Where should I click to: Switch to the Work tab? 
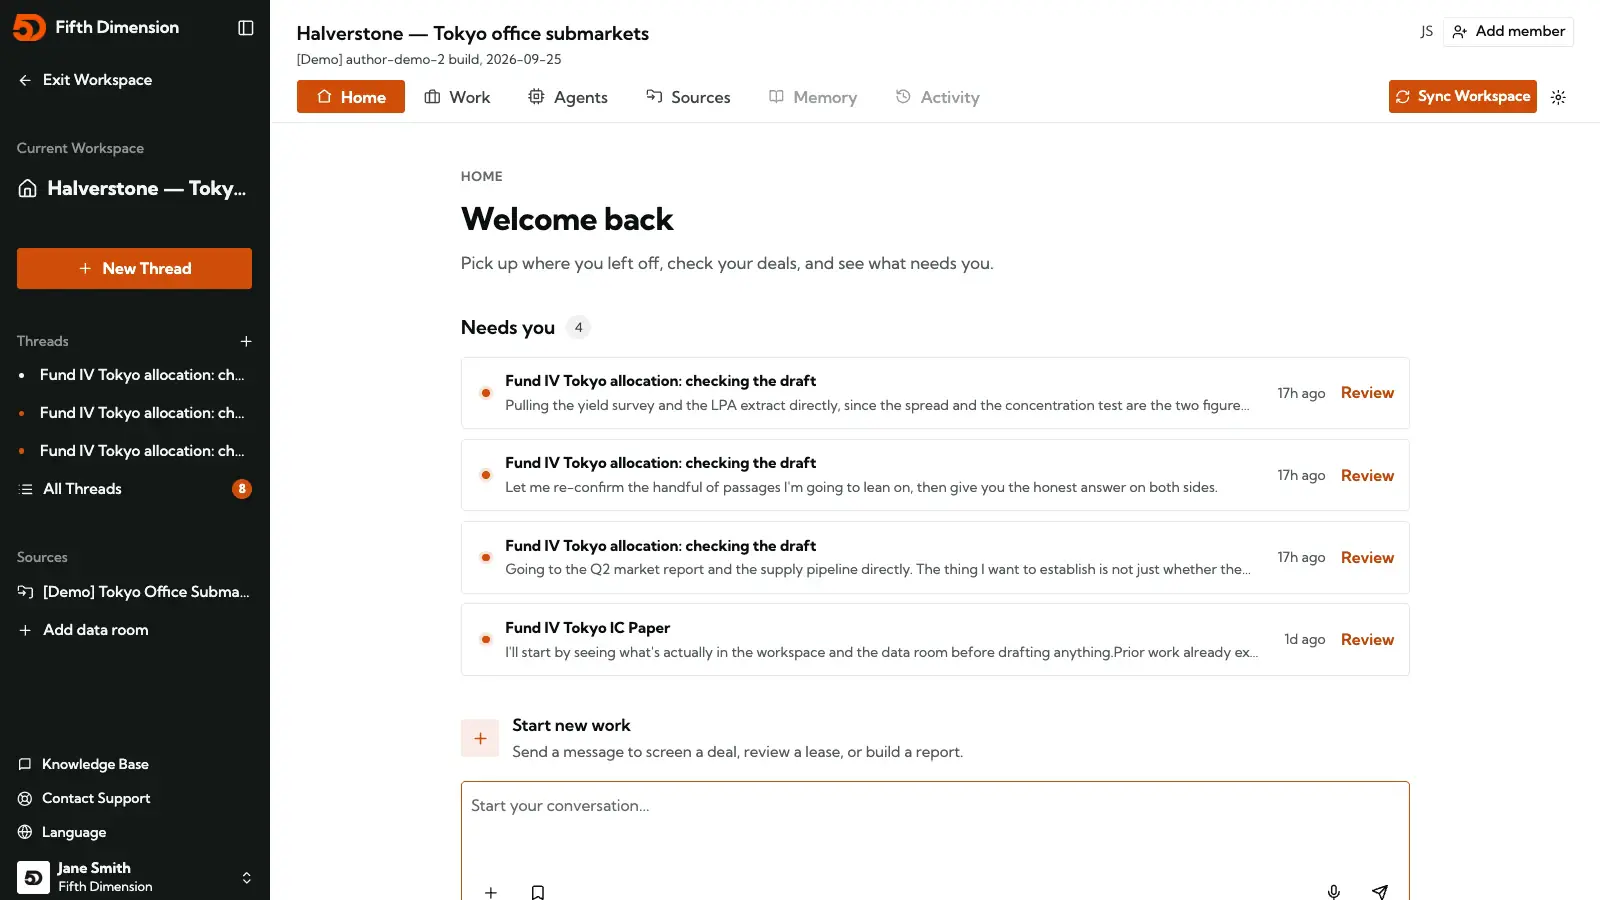click(457, 97)
